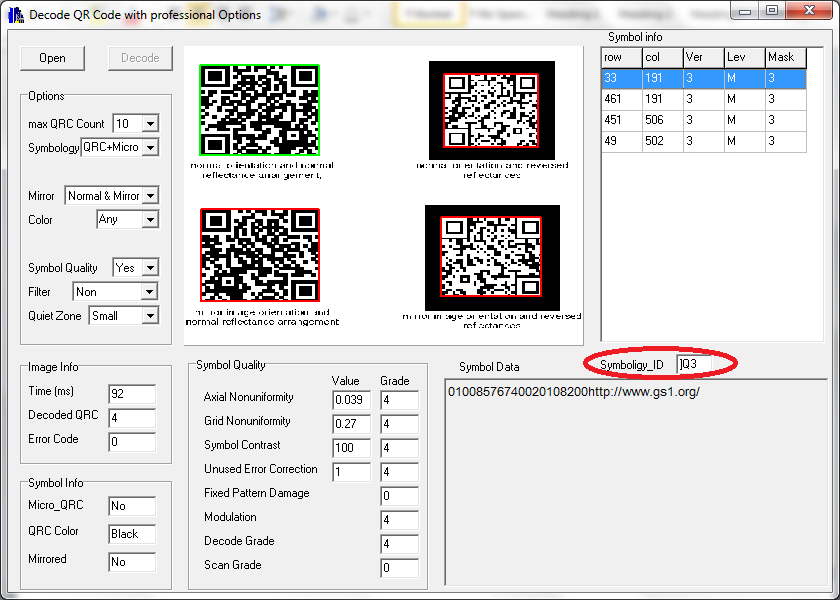
Task: Click the Unused Error Correction value field
Action: click(x=351, y=471)
